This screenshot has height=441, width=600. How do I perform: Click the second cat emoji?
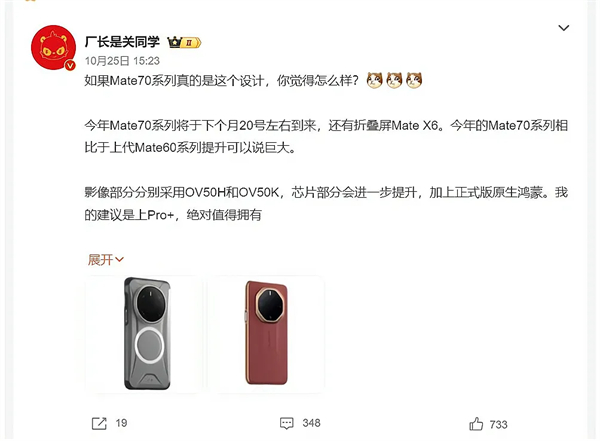pyautogui.click(x=394, y=80)
